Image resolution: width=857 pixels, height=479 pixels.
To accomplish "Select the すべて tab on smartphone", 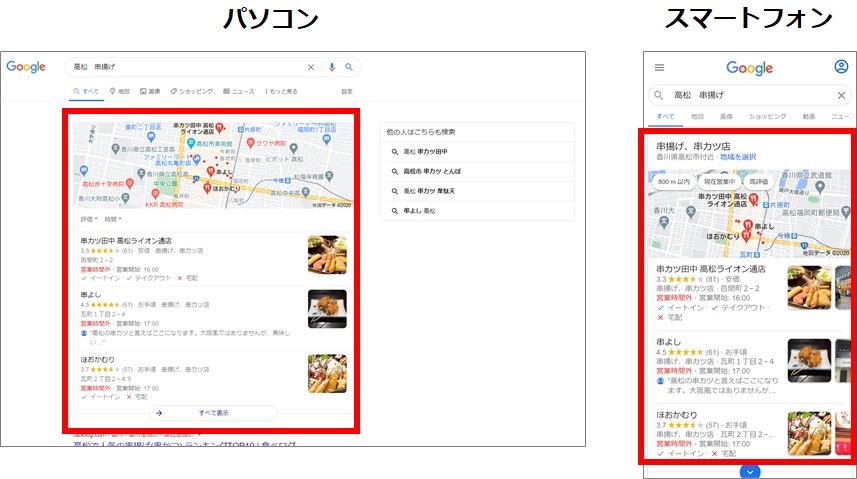I will [x=665, y=116].
